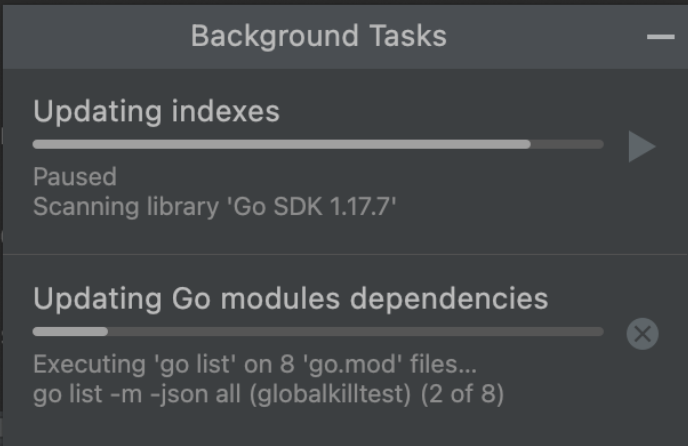
Task: Click the 'globalkilltest' module name
Action: coord(330,394)
